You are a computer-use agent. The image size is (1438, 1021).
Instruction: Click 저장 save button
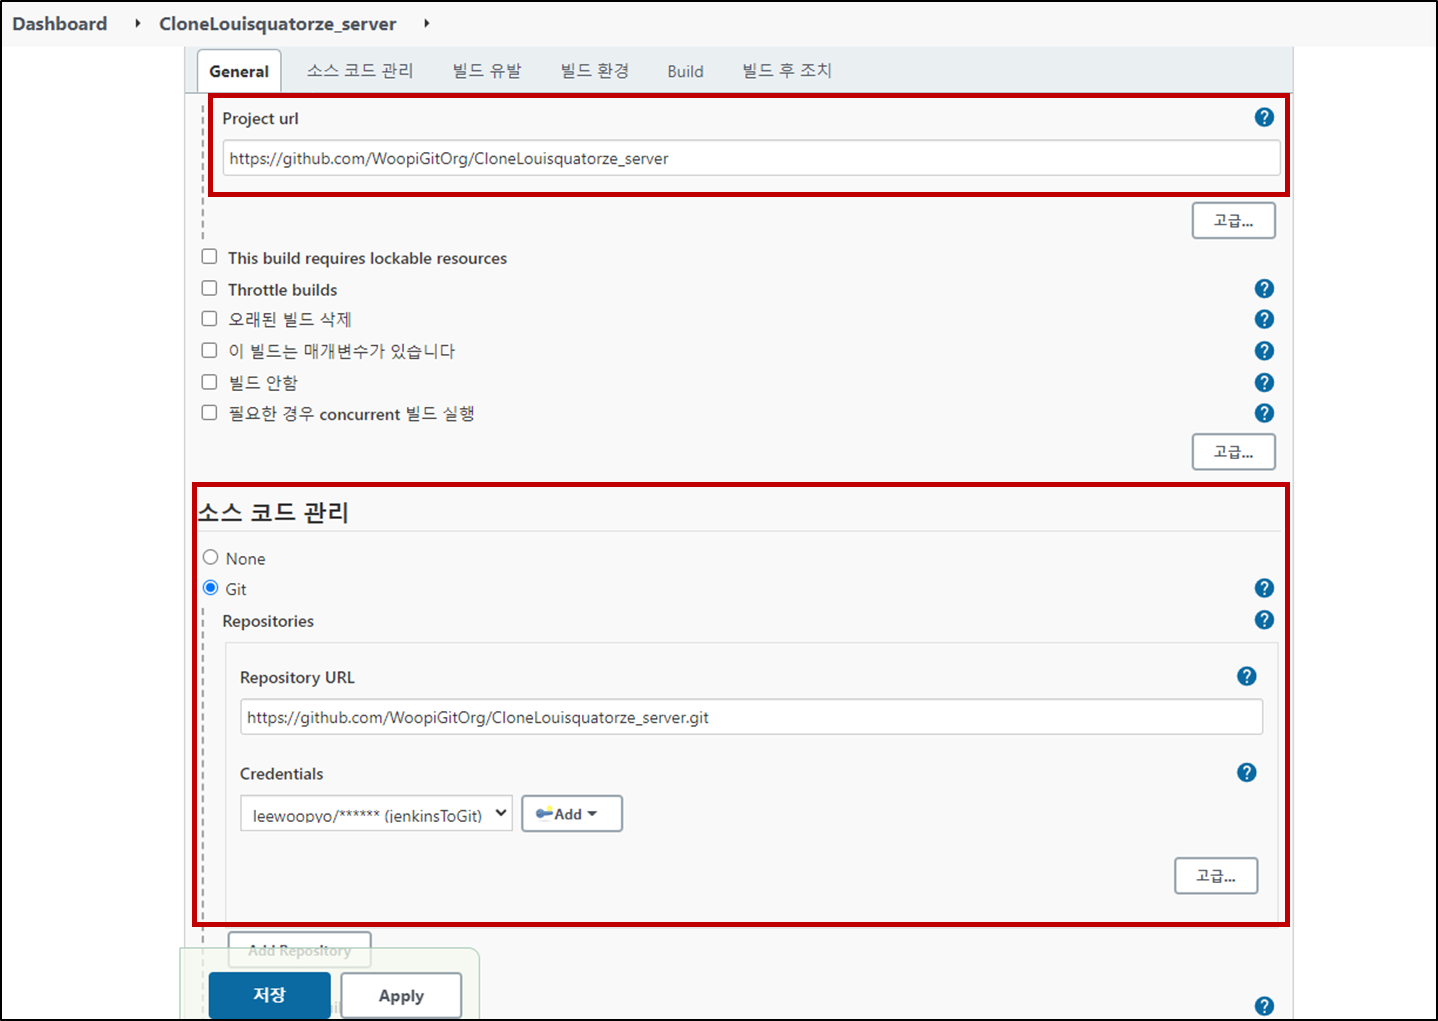click(x=270, y=995)
